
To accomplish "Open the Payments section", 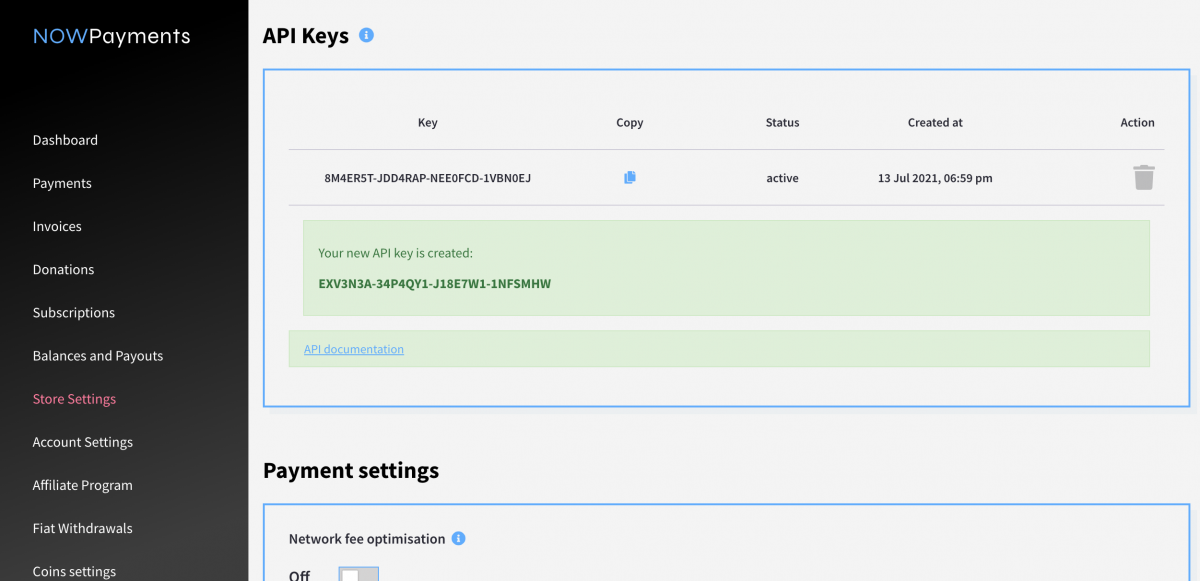I will [x=62, y=183].
